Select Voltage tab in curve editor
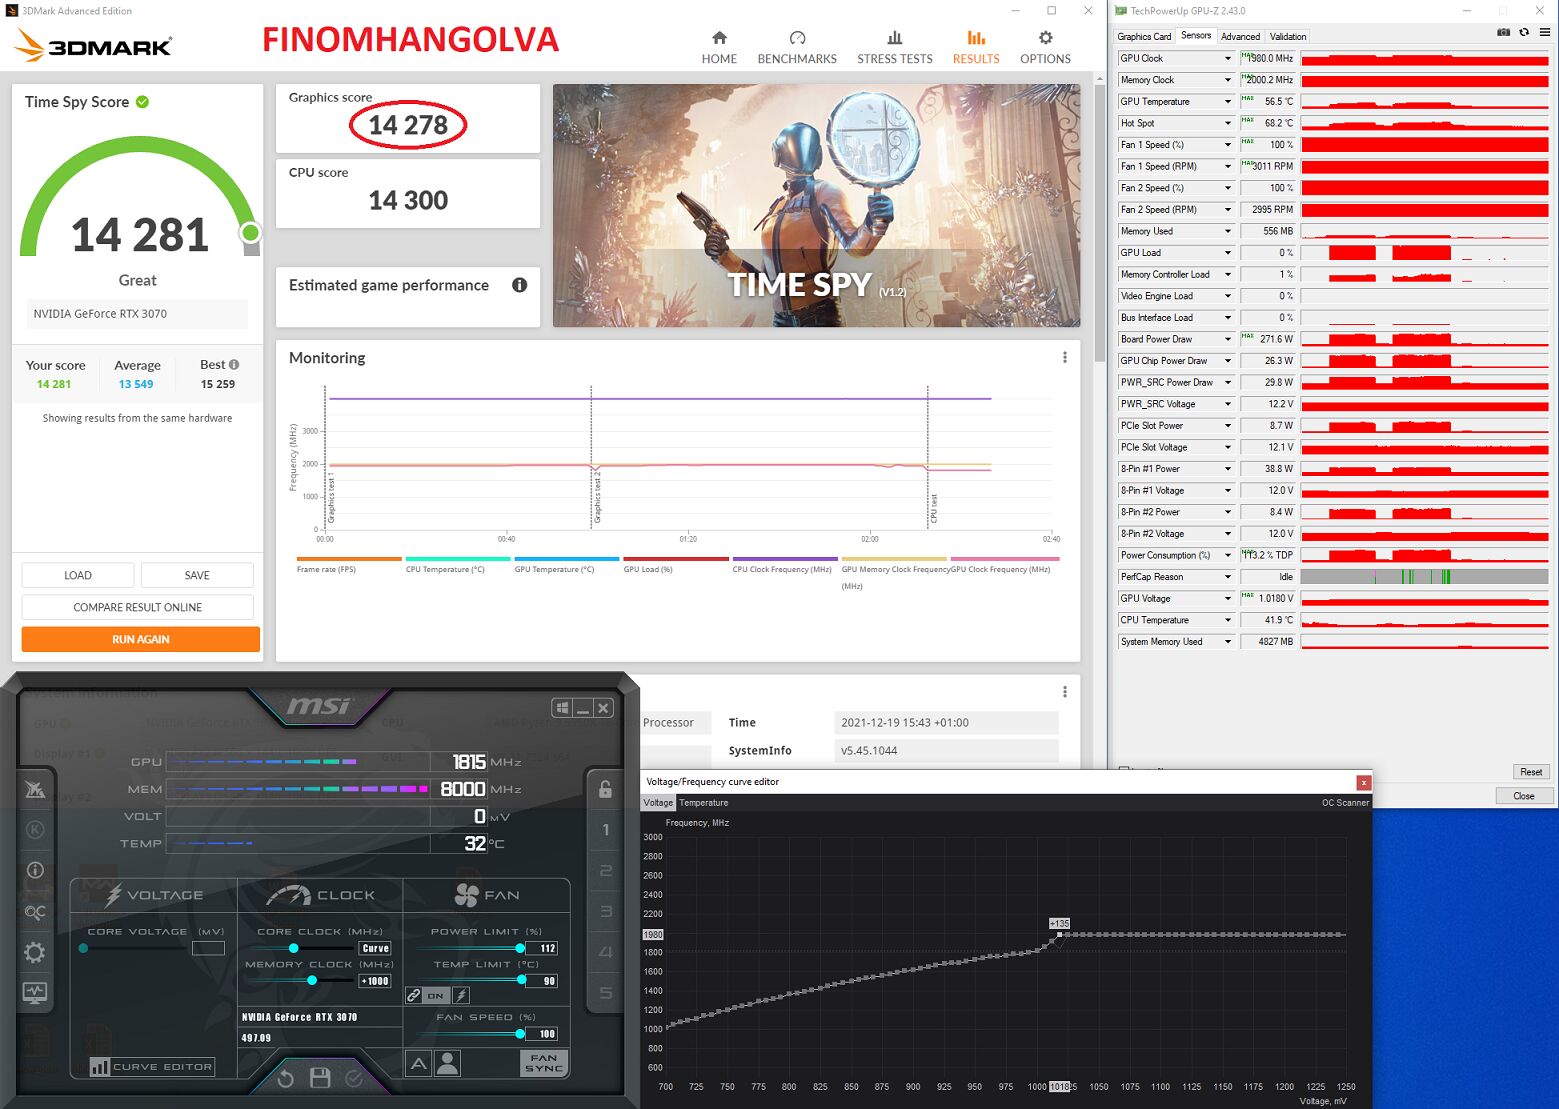Image resolution: width=1559 pixels, height=1109 pixels. coord(658,803)
